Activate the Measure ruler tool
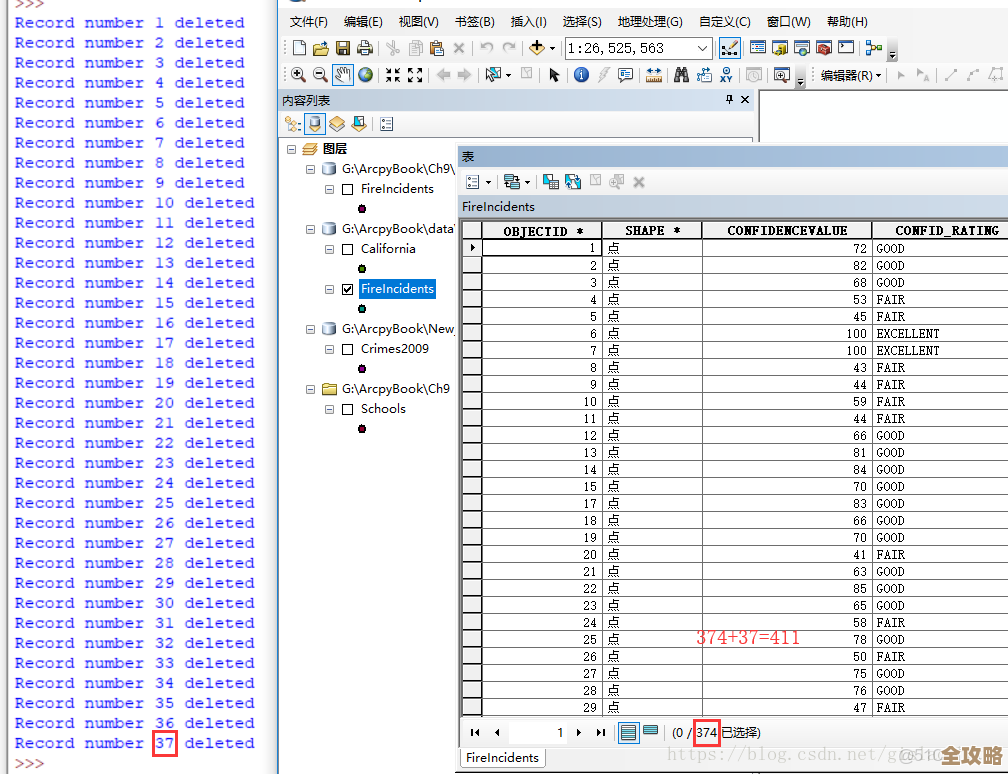 pos(654,74)
